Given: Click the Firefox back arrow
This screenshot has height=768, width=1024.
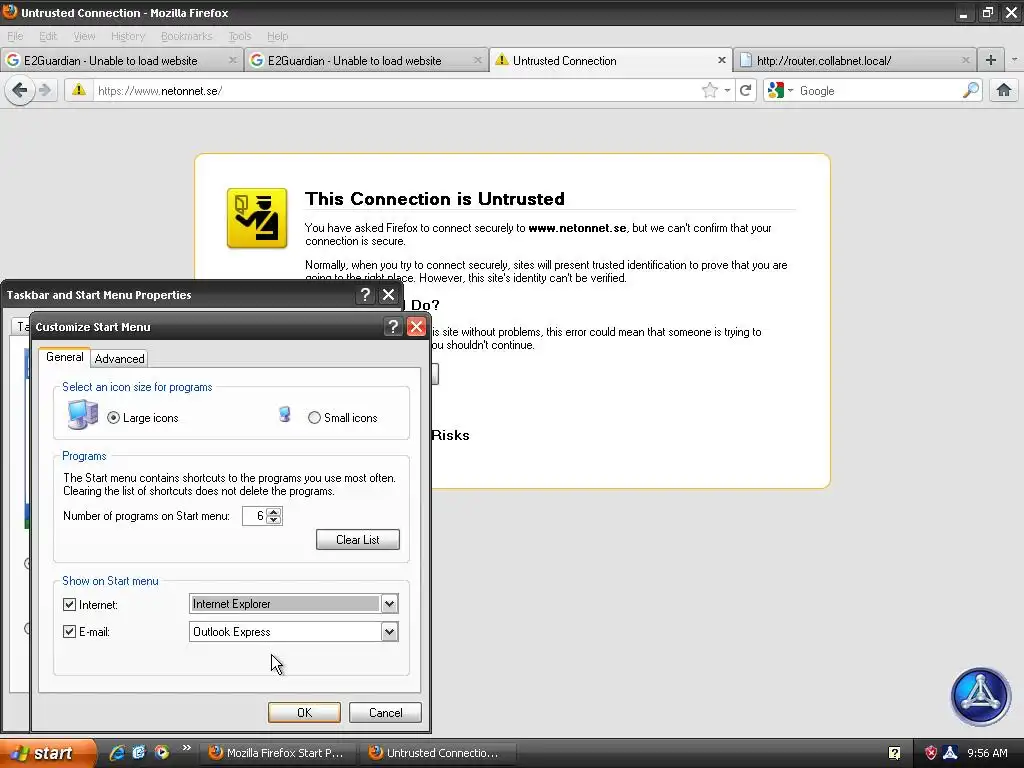Looking at the screenshot, I should [x=20, y=90].
